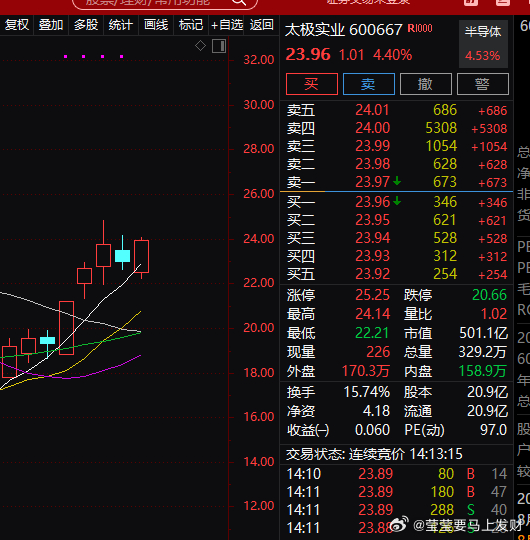
Task: Click the 外盘 value 170.3万
Action: (366, 371)
